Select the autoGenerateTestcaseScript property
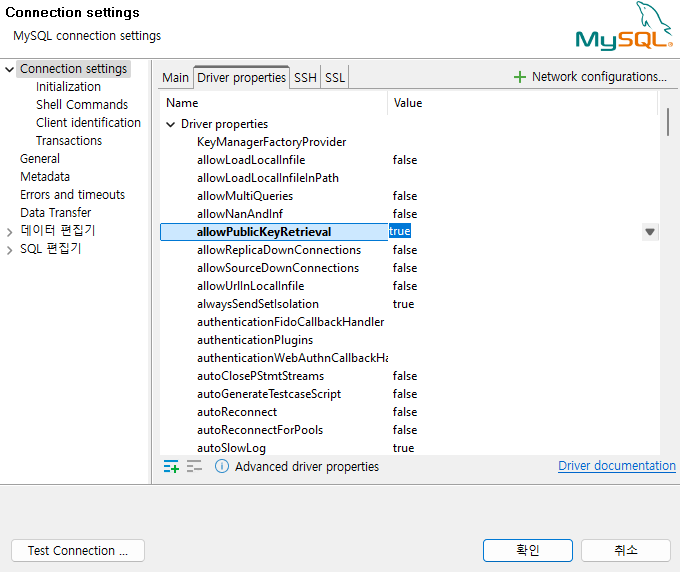Screen dimensions: 680x572 tap(269, 394)
